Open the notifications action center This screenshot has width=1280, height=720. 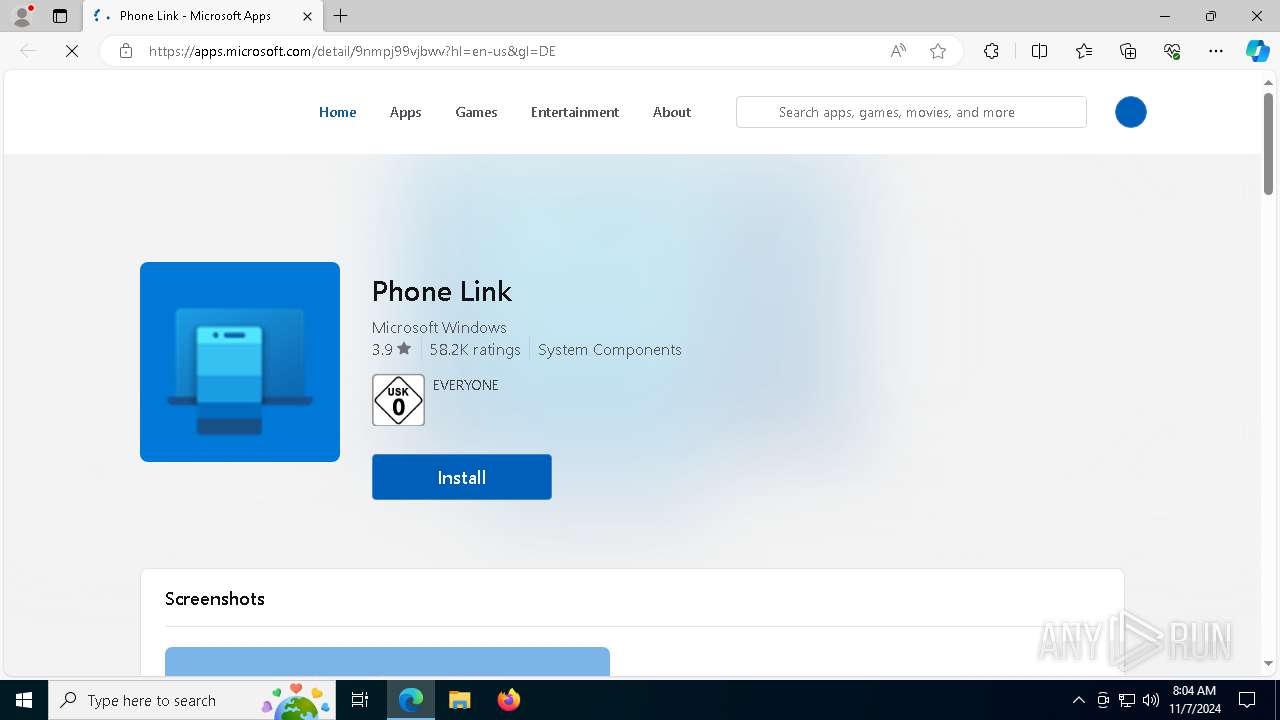(x=1247, y=700)
